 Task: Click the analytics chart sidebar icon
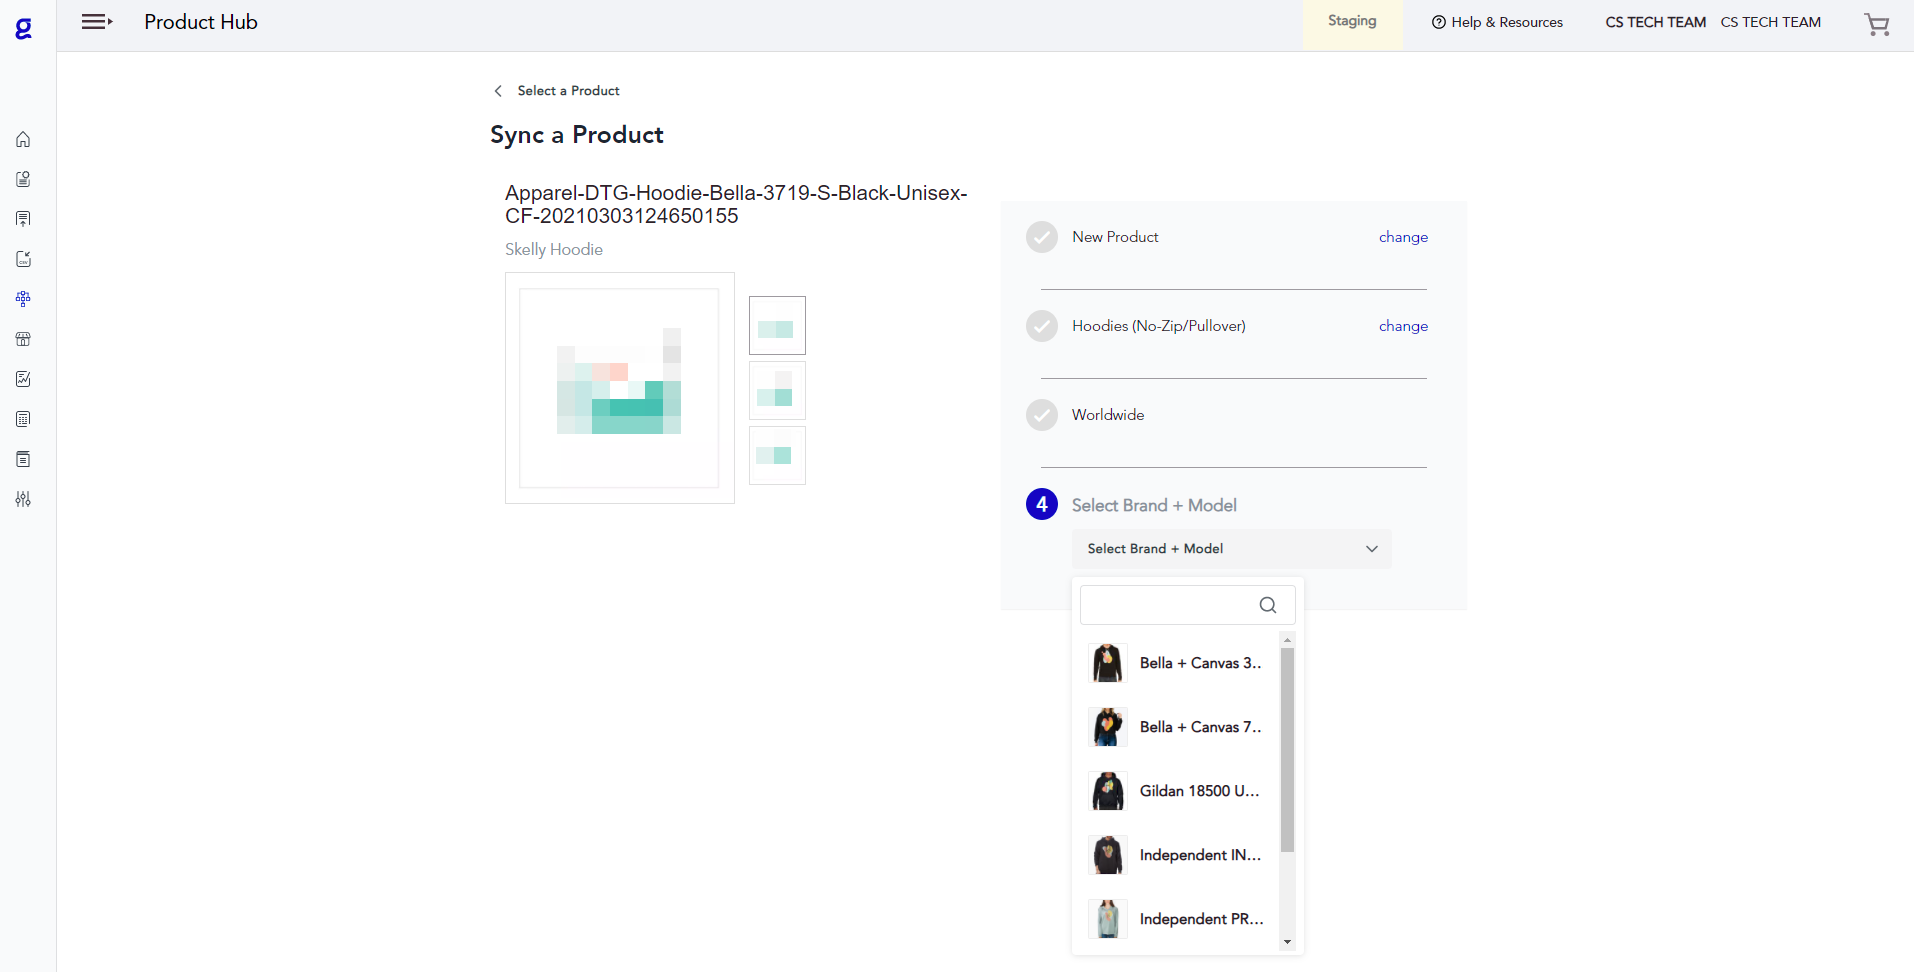[x=23, y=379]
